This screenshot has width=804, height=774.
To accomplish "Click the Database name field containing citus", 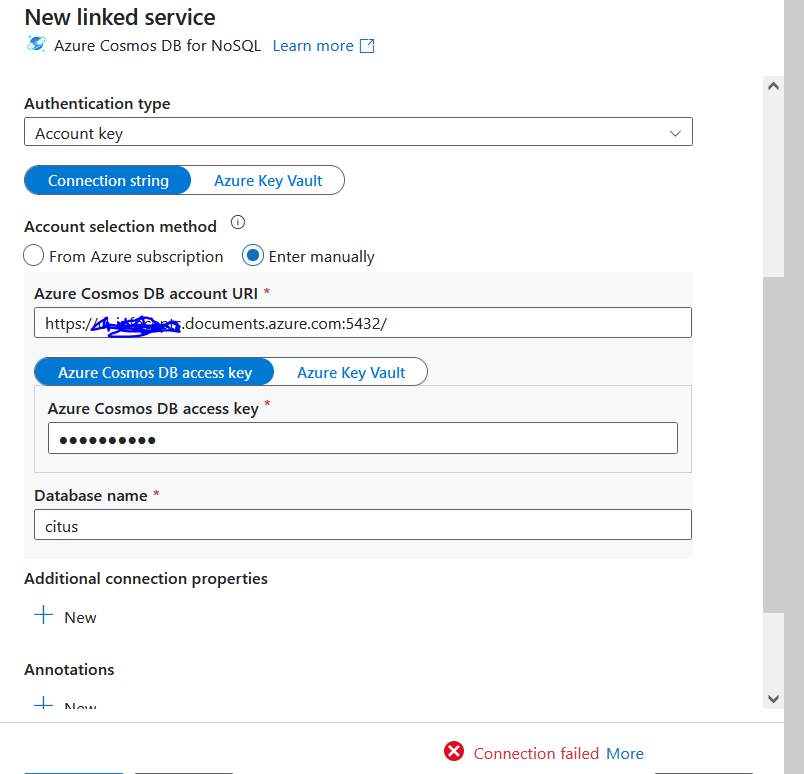I will coord(362,525).
